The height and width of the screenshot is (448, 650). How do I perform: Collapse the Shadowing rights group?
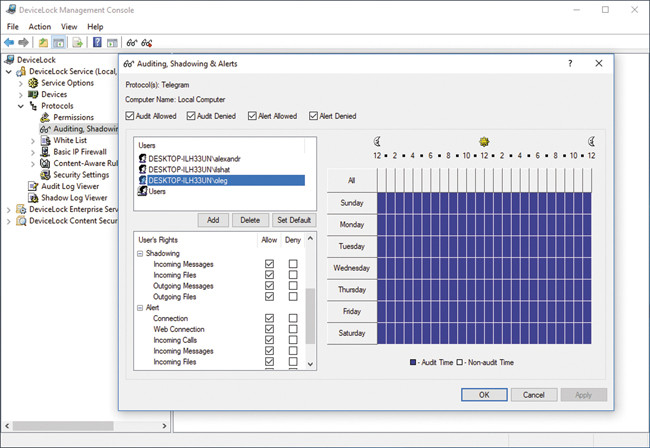click(x=139, y=253)
